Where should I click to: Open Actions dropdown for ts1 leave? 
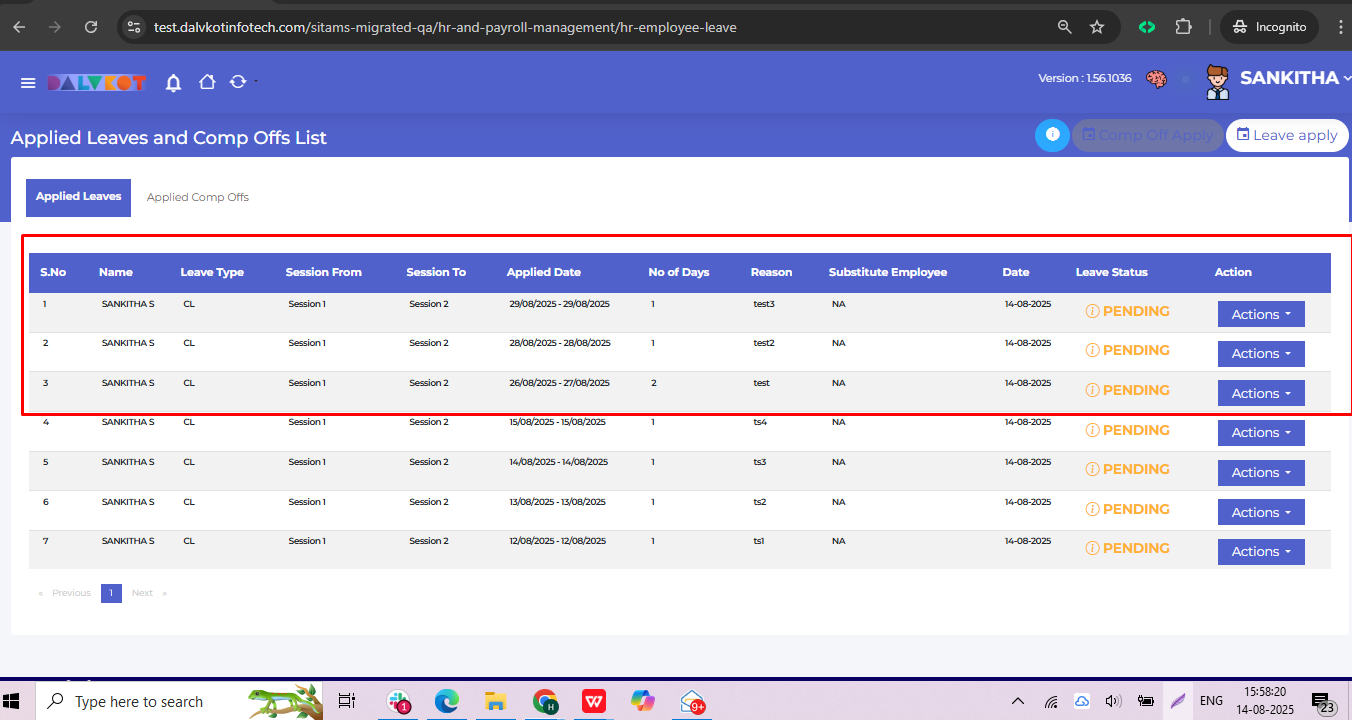[x=1260, y=551]
